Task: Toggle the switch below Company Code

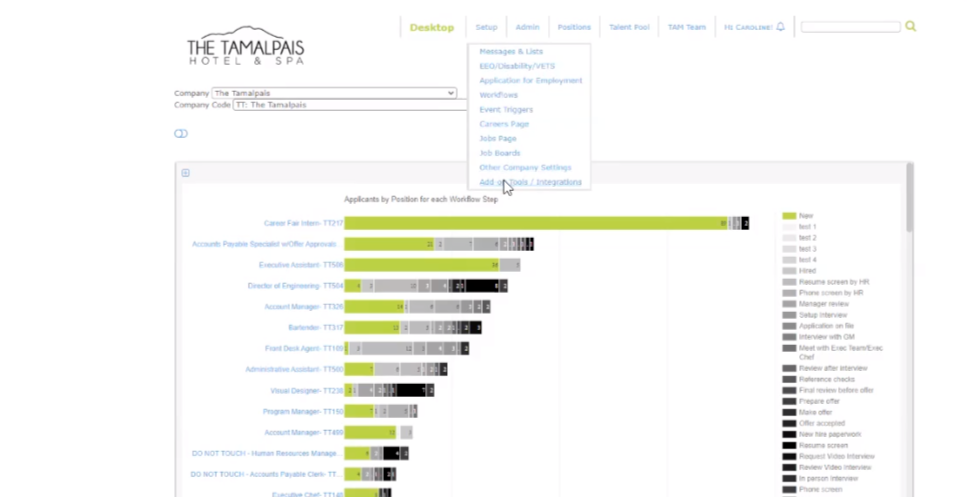Action: 181,134
